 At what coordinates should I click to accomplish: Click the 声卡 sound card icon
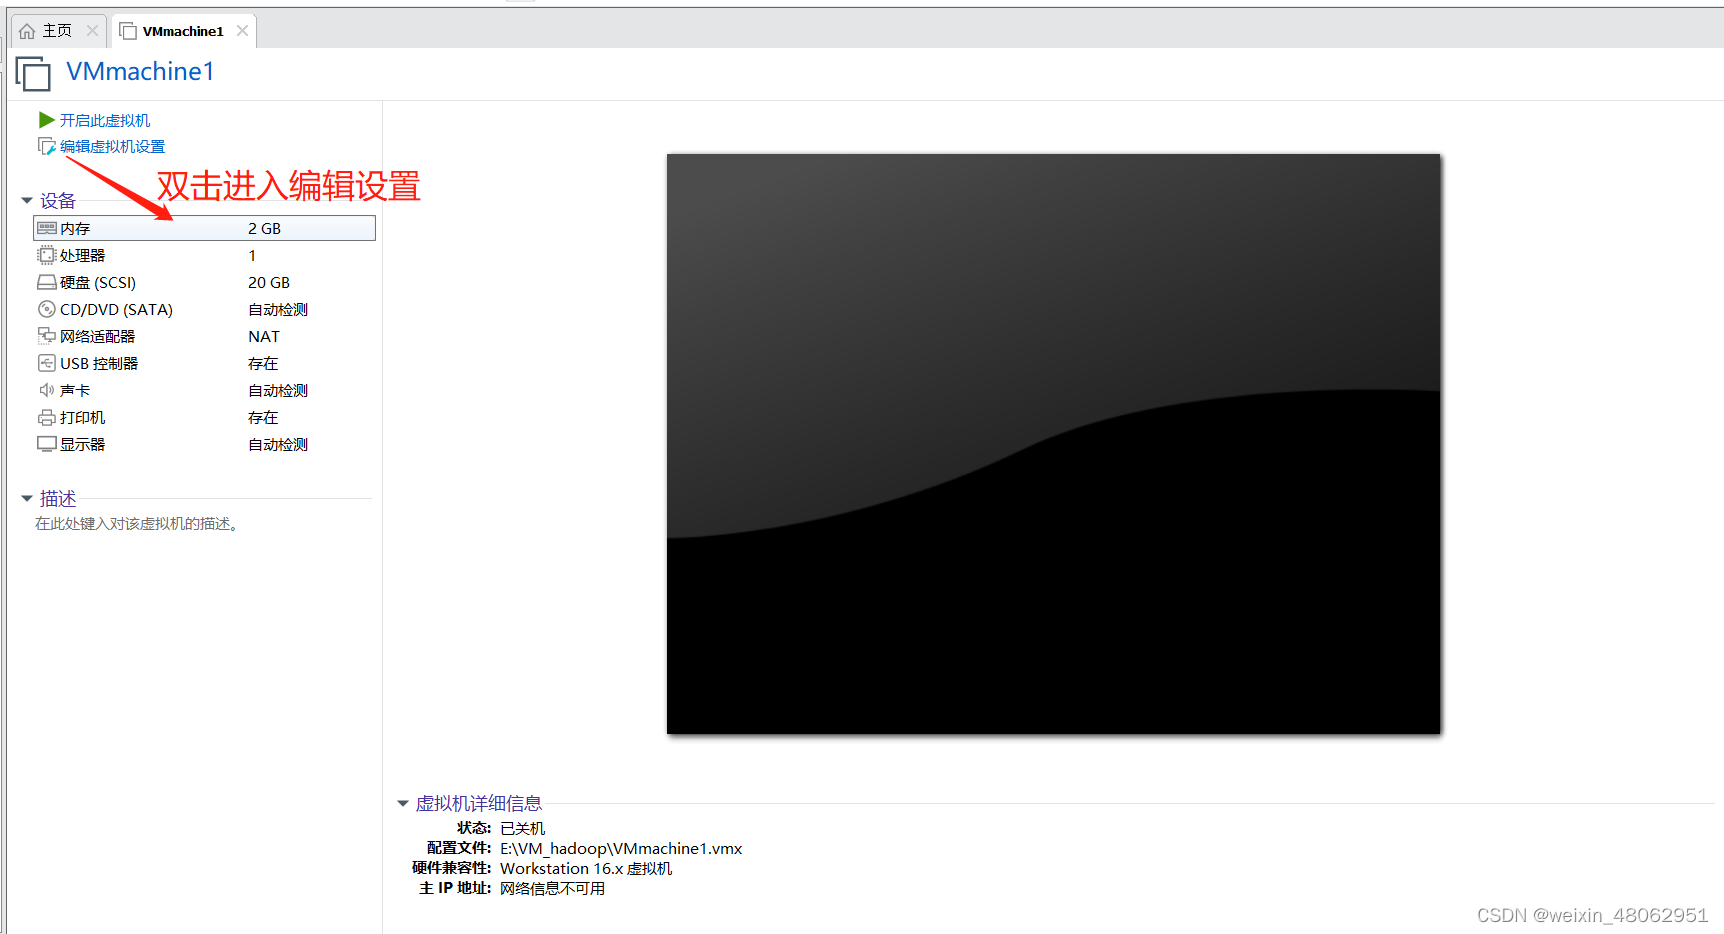click(x=47, y=390)
